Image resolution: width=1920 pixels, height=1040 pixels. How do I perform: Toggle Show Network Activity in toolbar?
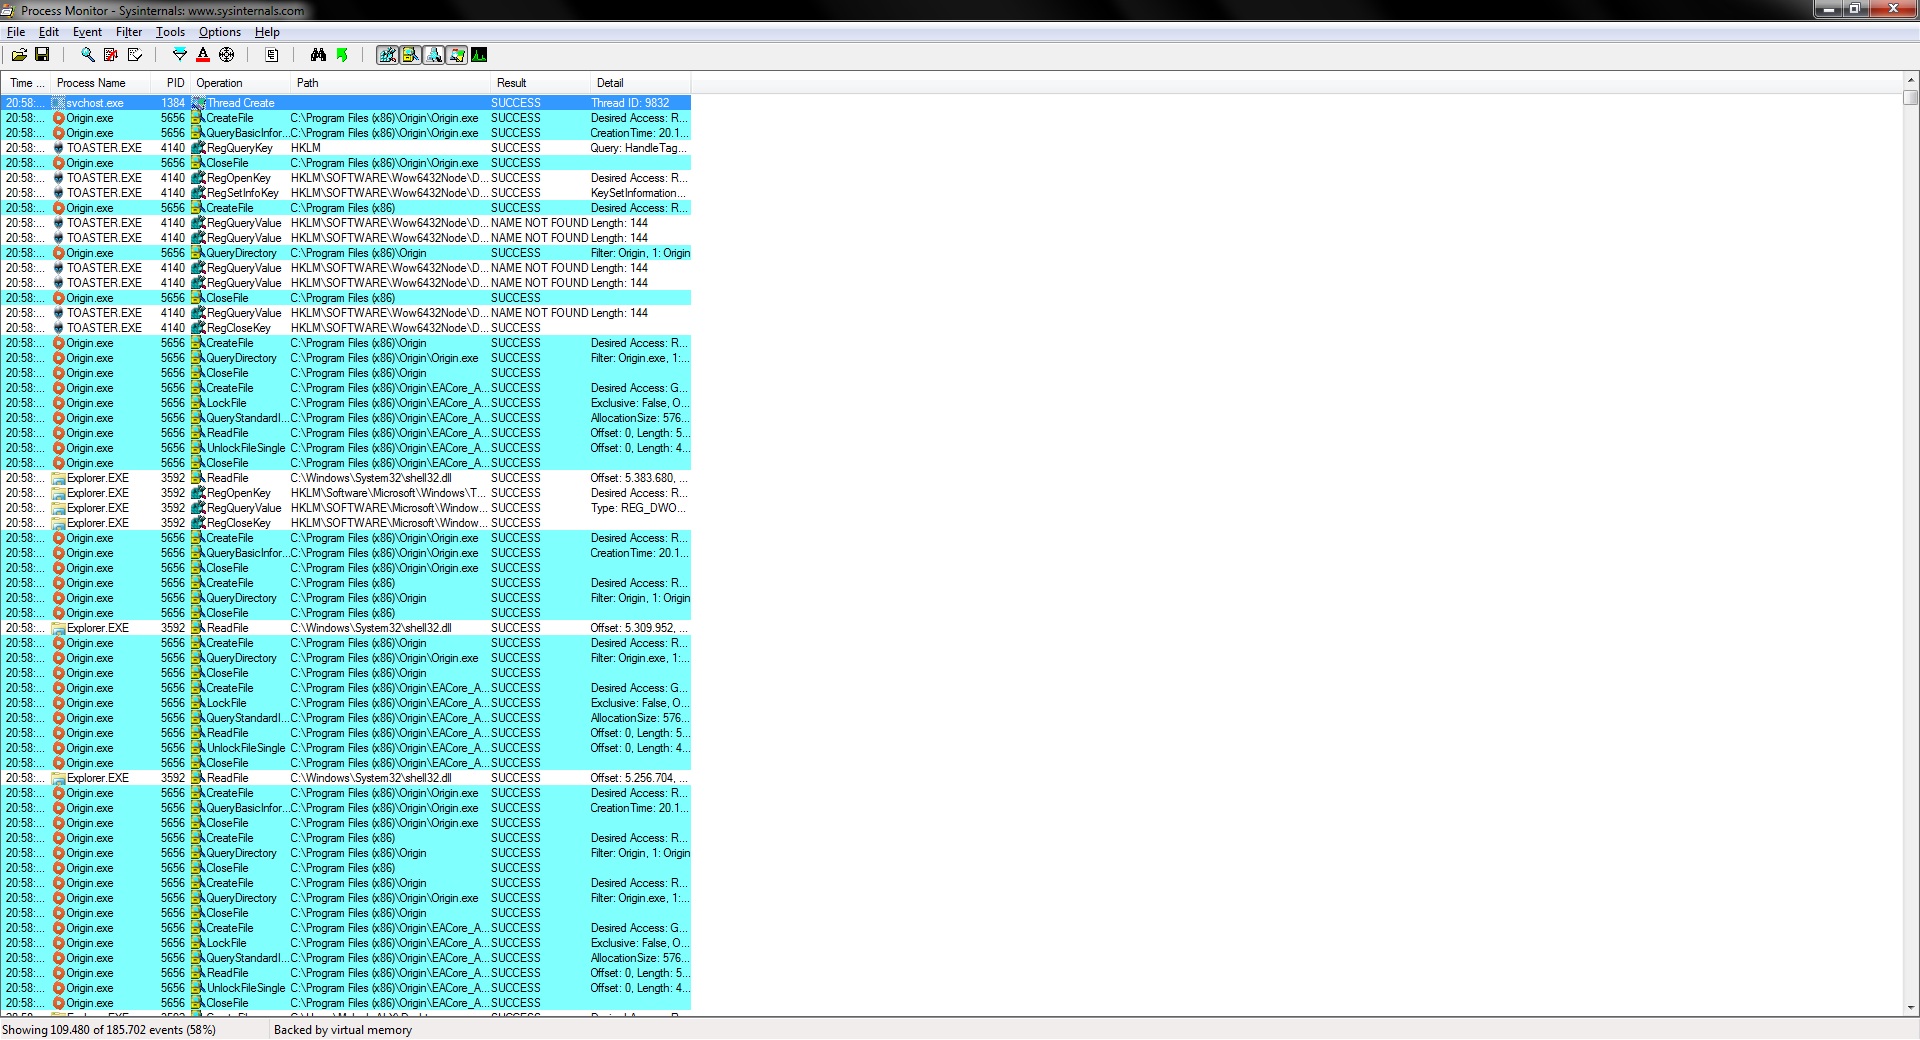point(433,55)
